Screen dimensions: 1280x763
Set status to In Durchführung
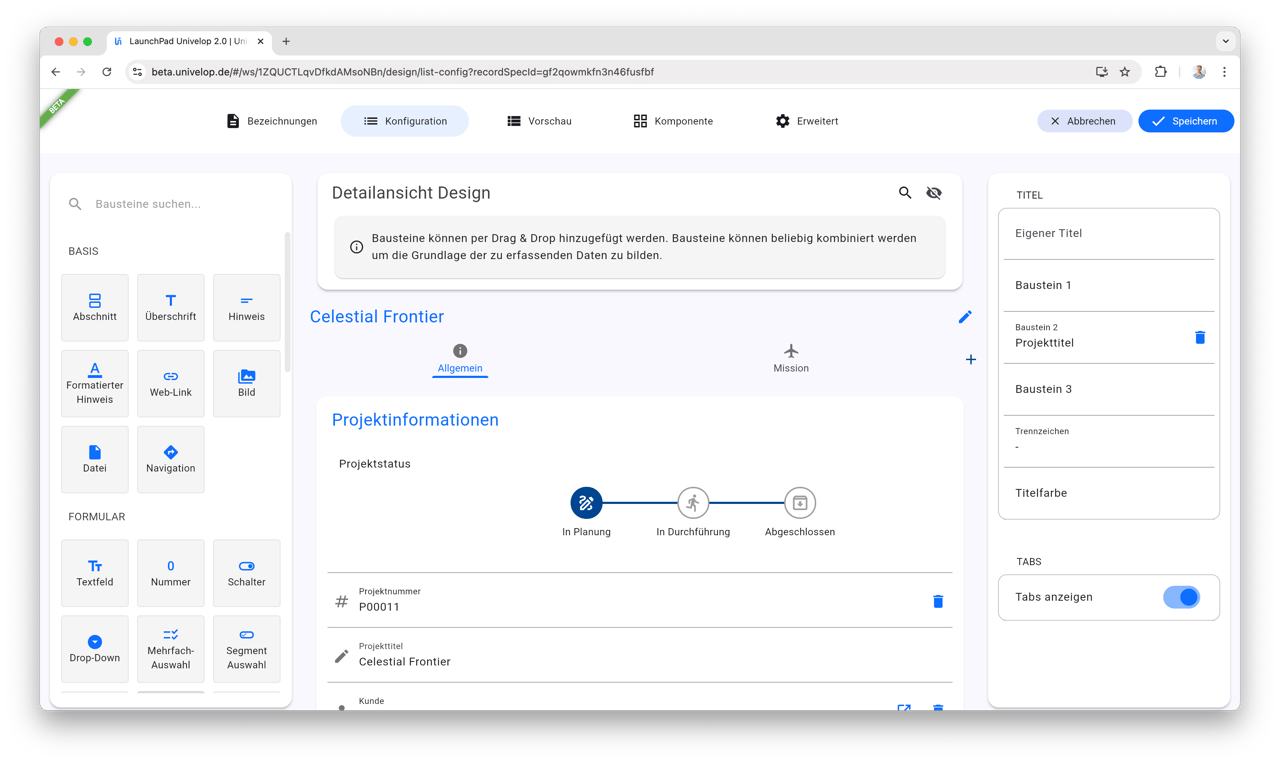[693, 503]
